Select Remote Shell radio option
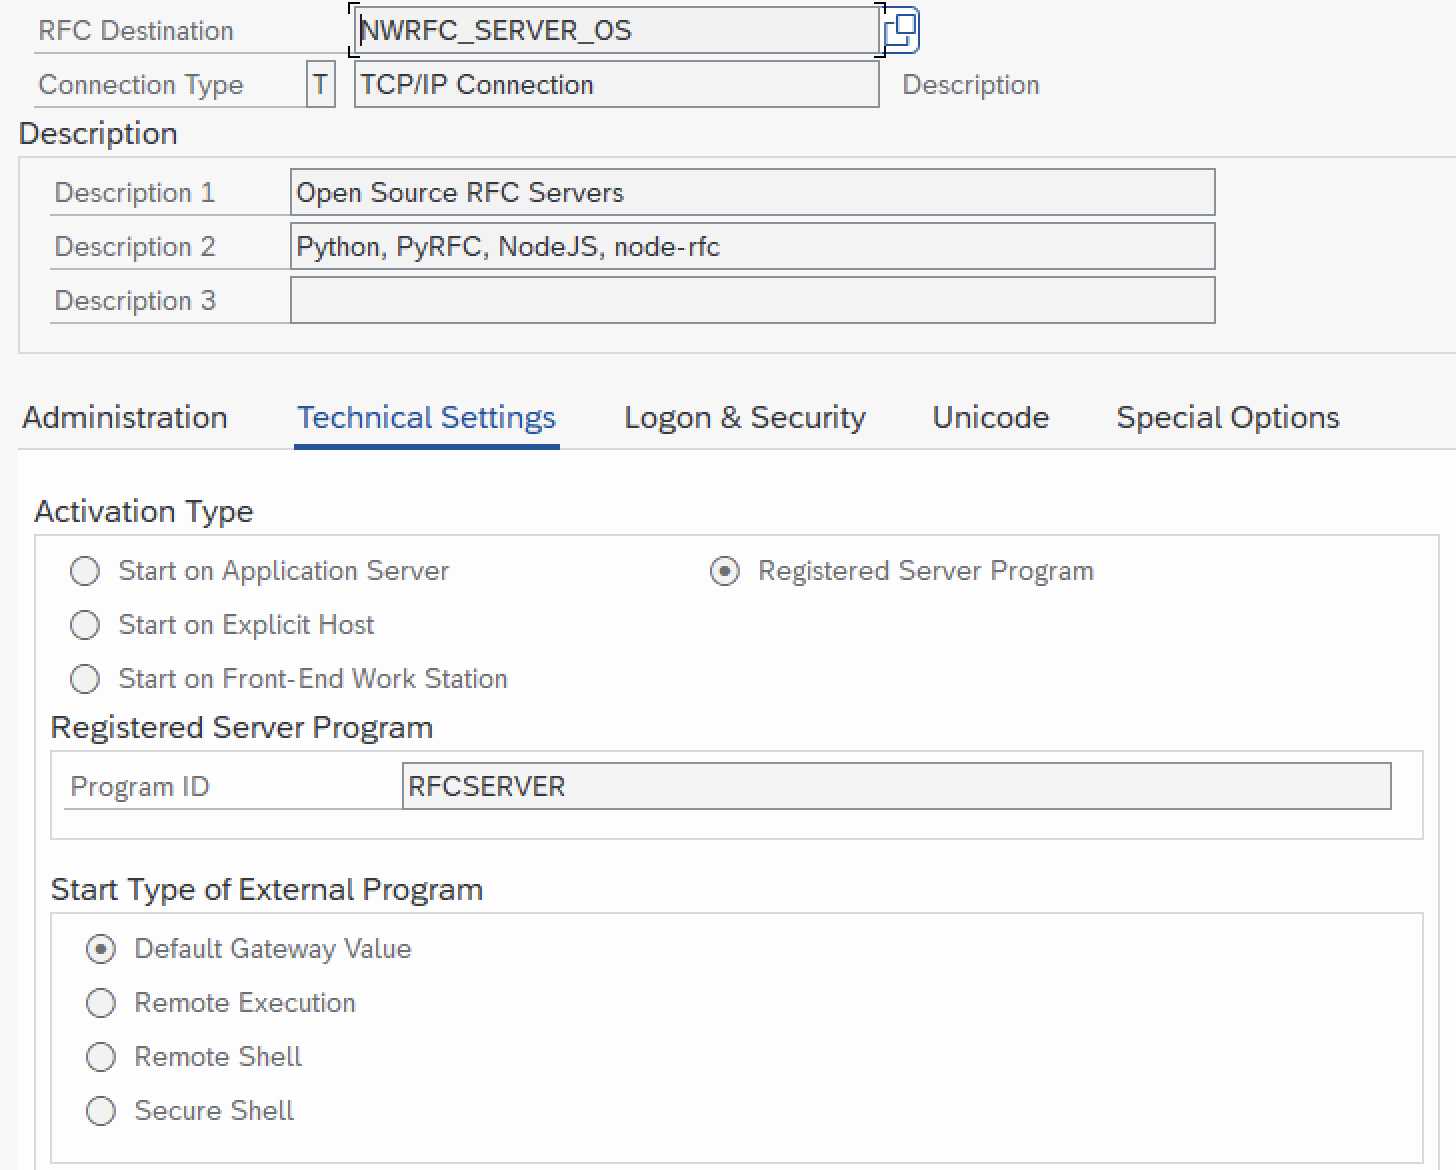The image size is (1456, 1170). [101, 1057]
